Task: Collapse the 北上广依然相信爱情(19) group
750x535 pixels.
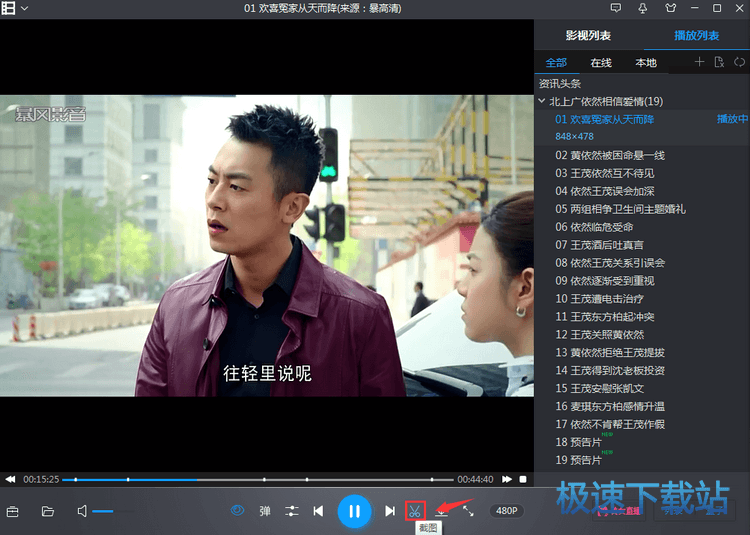Action: 542,101
